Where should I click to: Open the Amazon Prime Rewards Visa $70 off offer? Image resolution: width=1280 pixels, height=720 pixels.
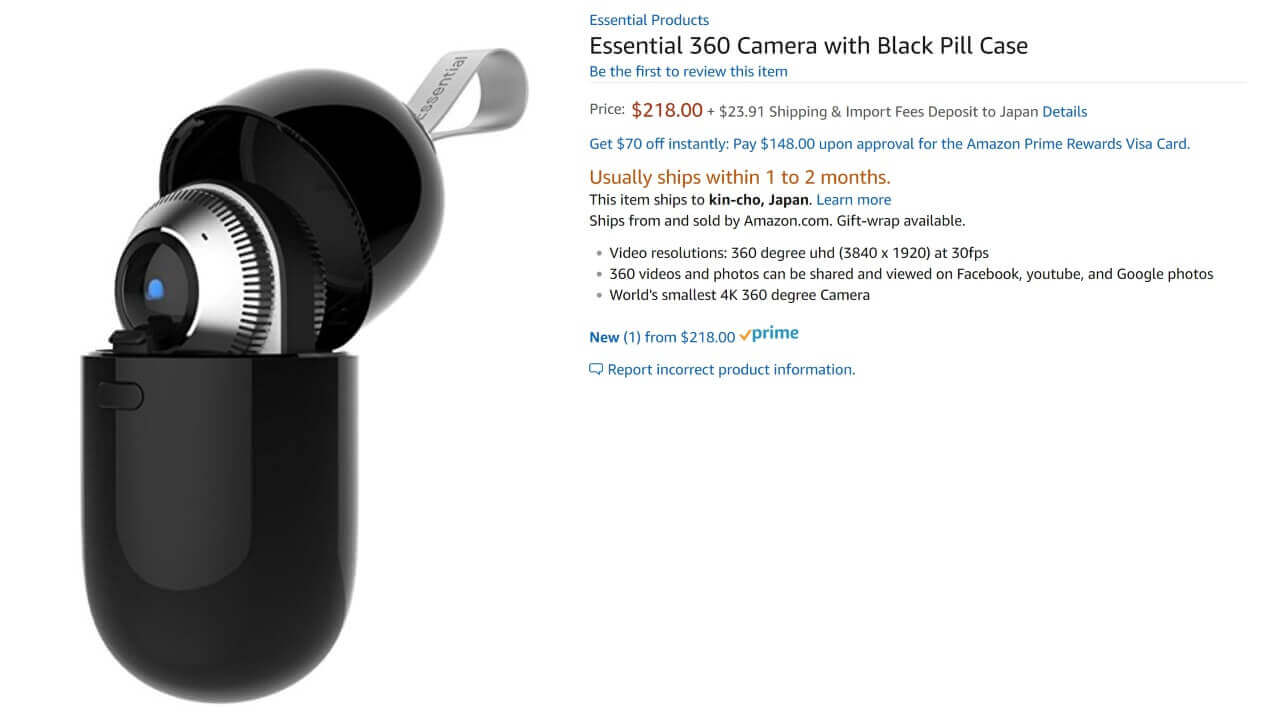(x=890, y=144)
